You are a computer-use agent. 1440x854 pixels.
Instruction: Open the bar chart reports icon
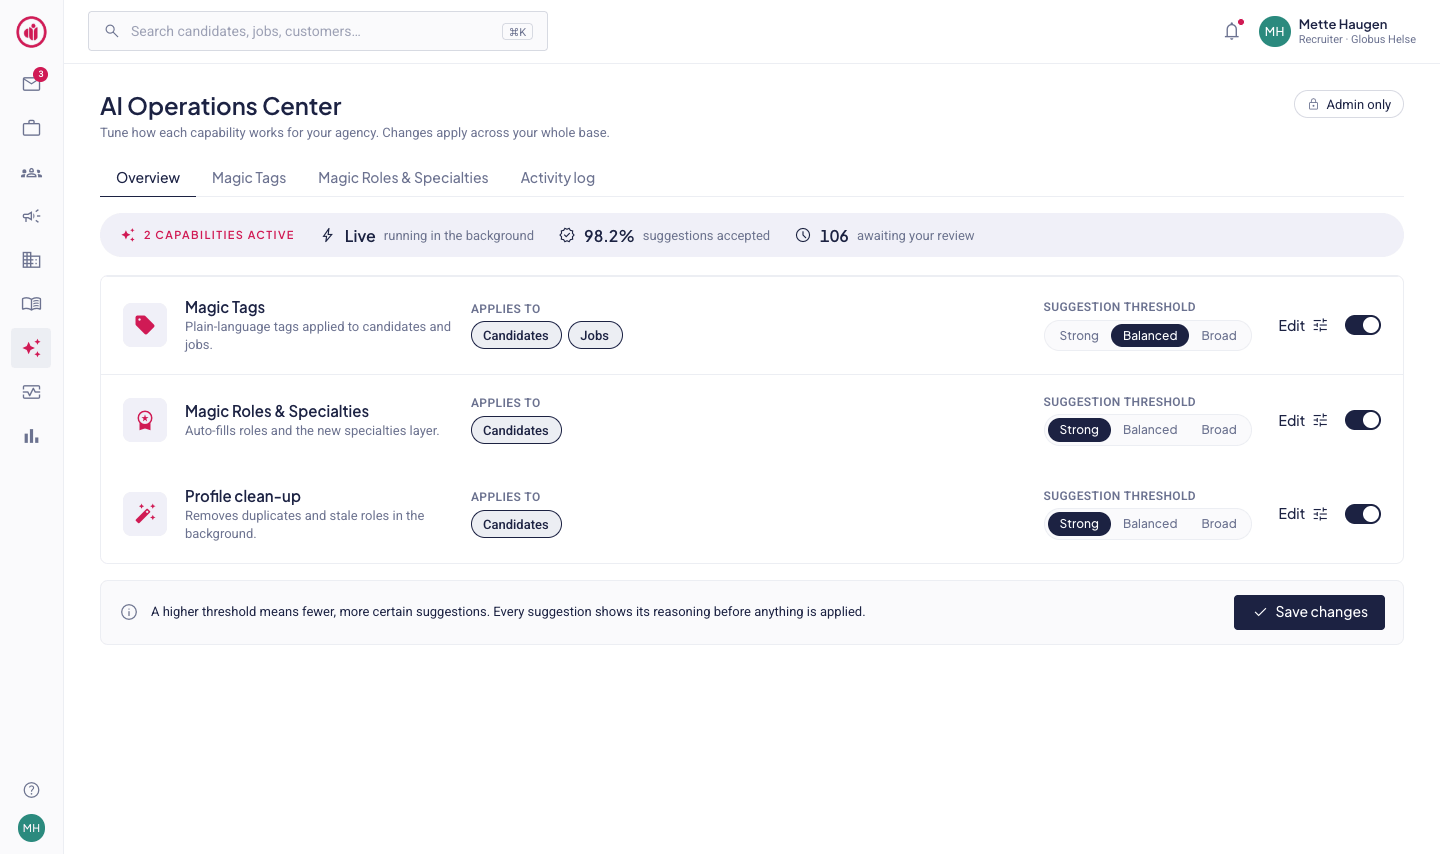point(31,436)
